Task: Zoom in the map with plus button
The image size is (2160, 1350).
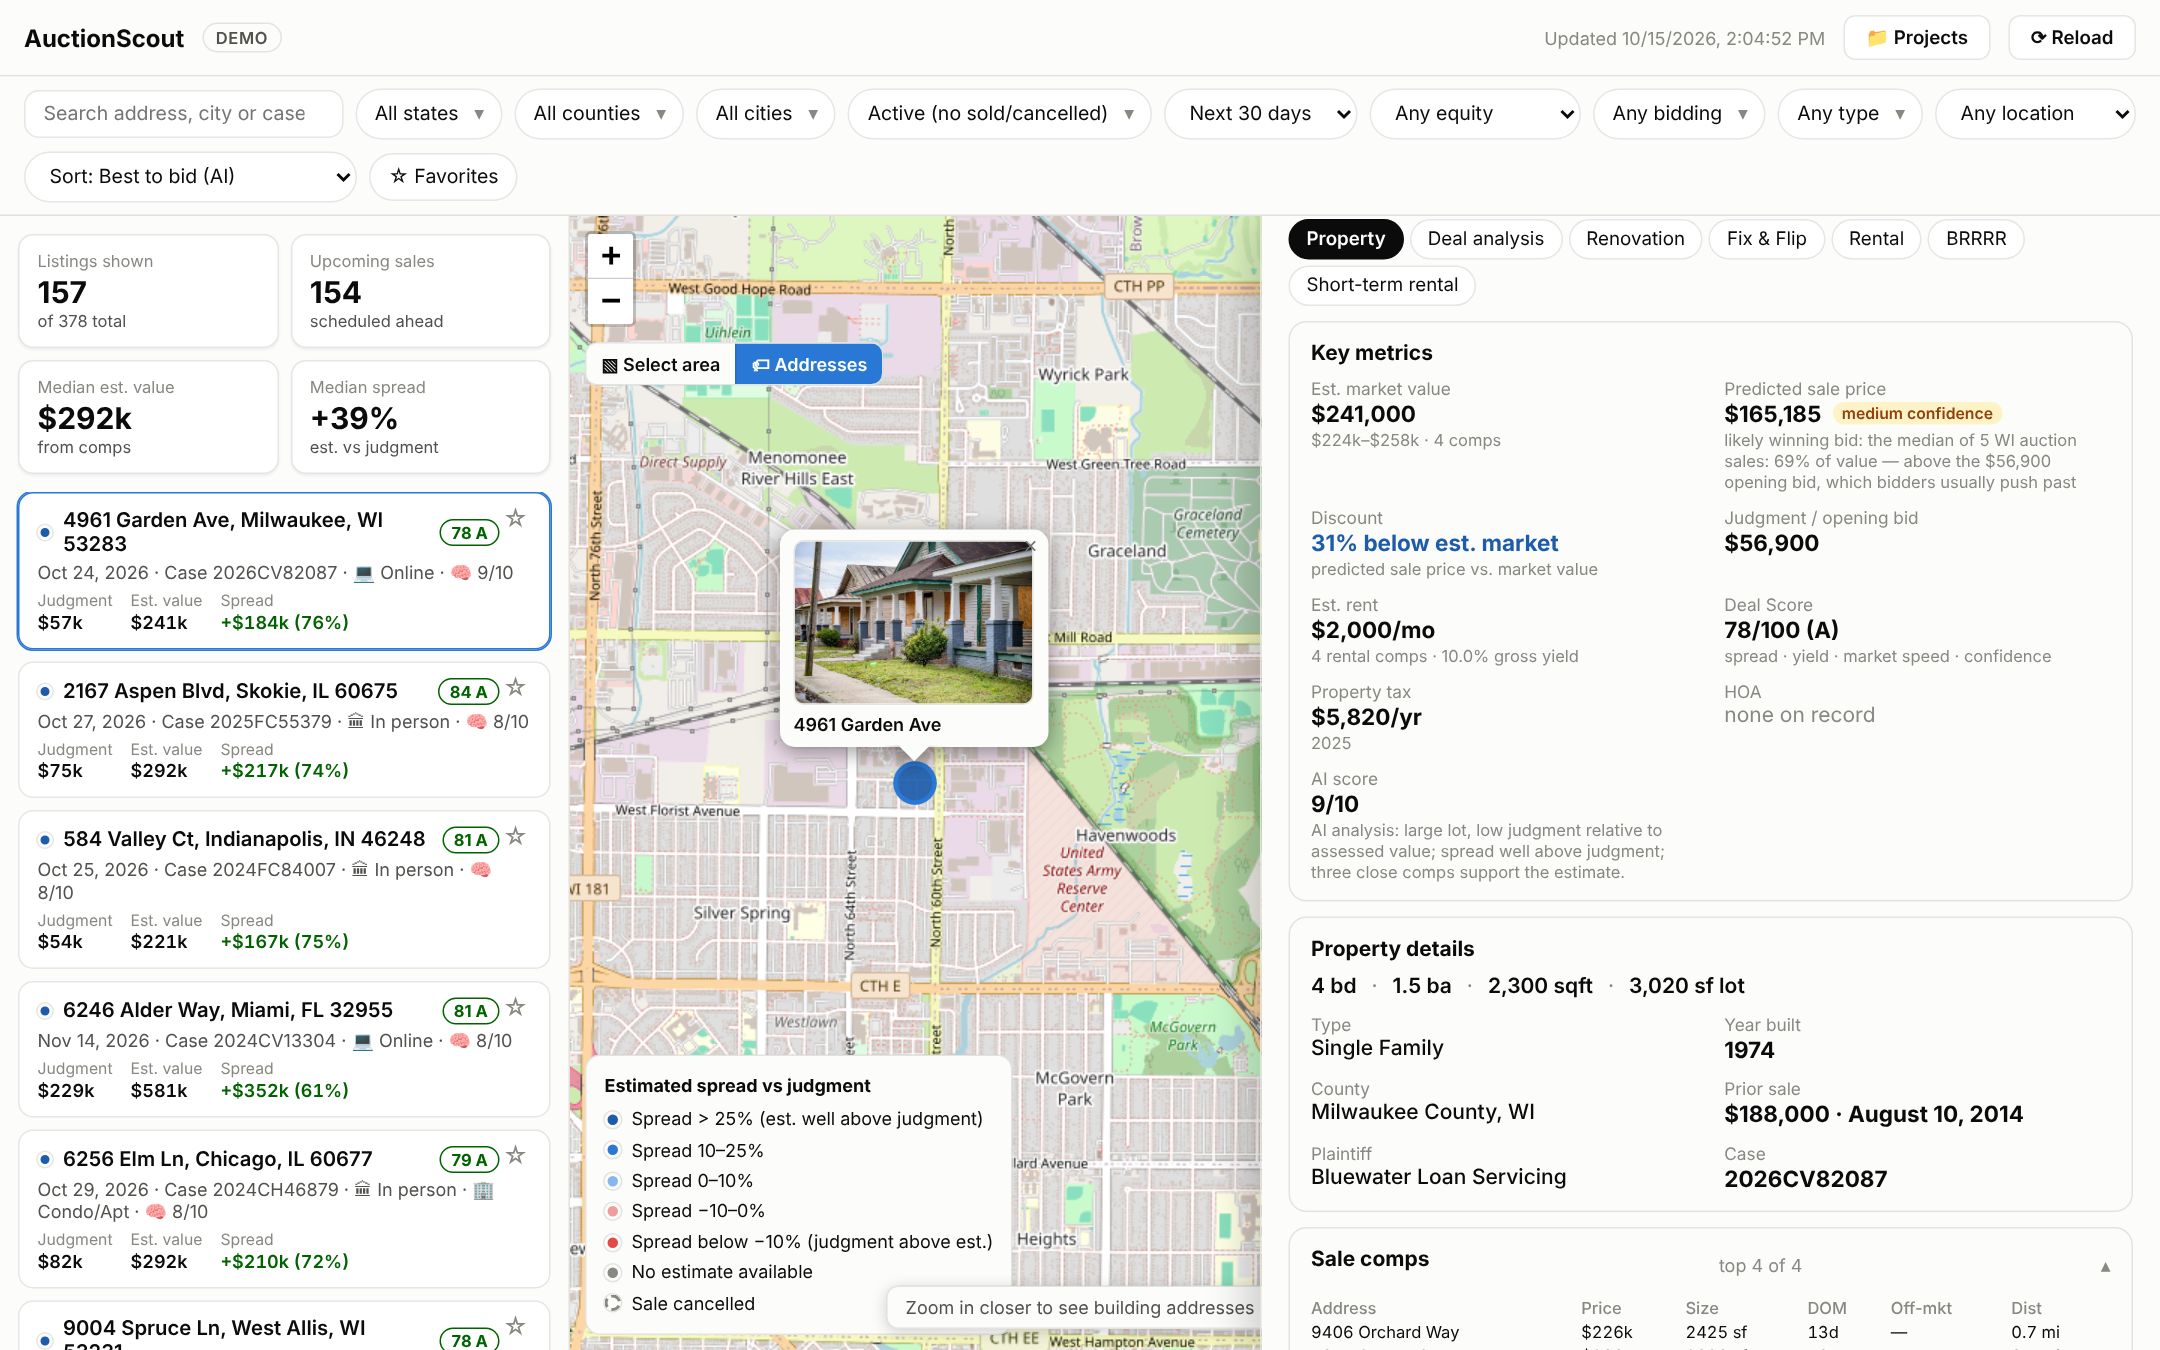Action: (611, 256)
